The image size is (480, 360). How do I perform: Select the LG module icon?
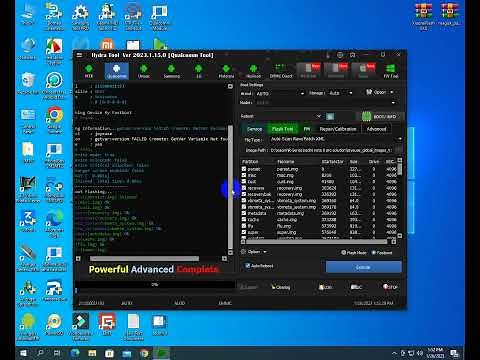coord(199,71)
